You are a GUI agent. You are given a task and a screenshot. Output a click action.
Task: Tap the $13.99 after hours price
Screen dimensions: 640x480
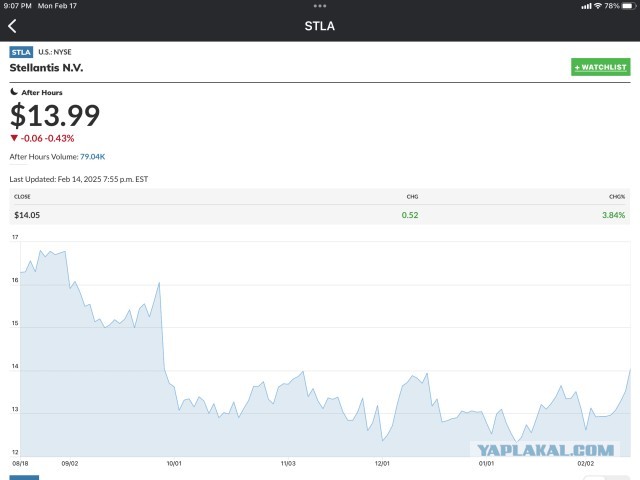coord(55,116)
